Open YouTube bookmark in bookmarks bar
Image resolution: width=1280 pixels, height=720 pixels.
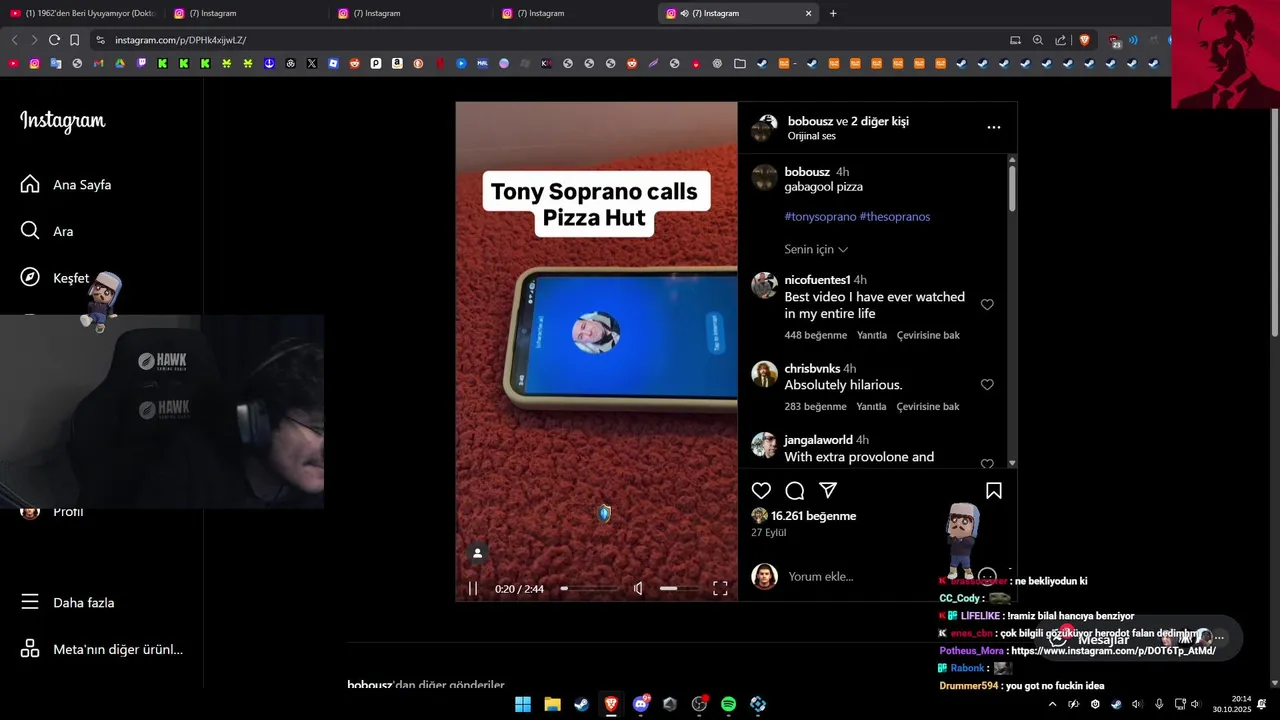click(x=13, y=63)
